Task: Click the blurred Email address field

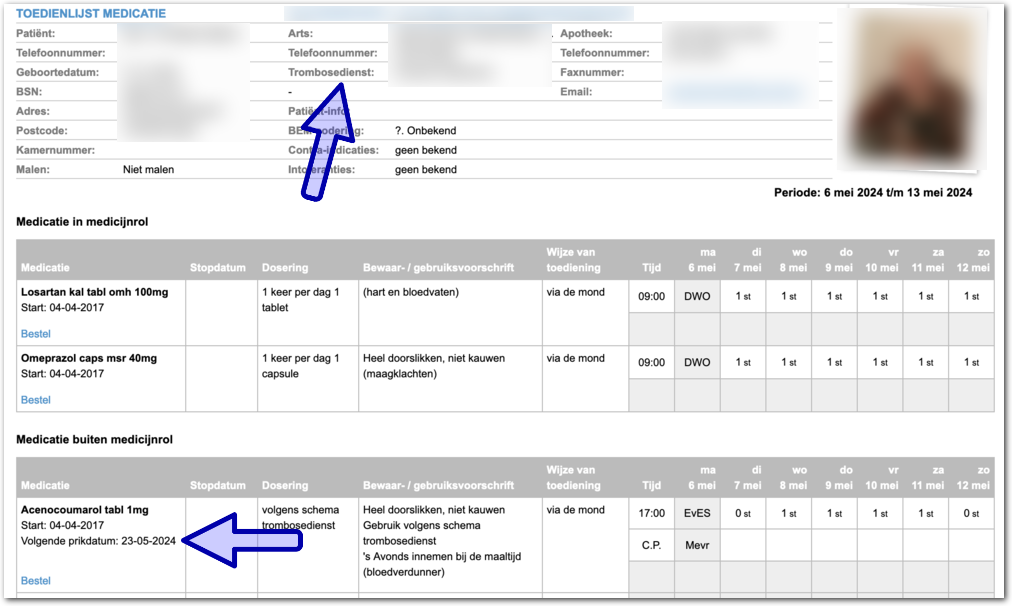Action: 736,93
